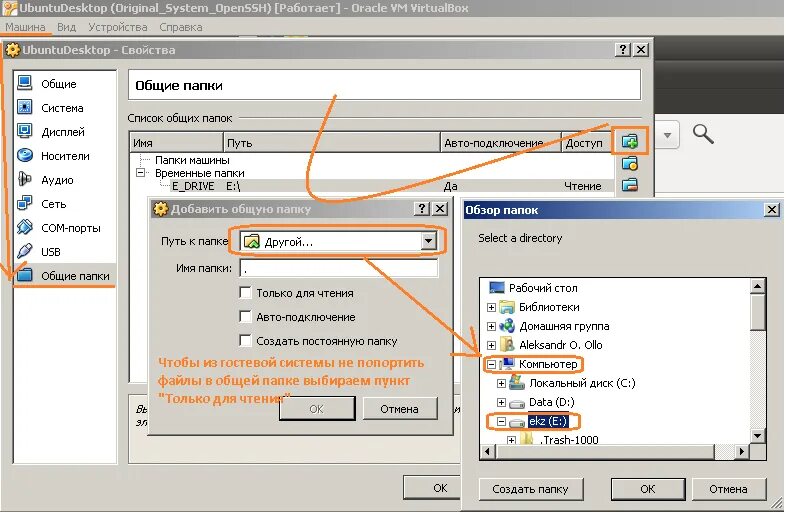
Task: Expand Aleksandr O. Ollo node
Action: (x=492, y=345)
